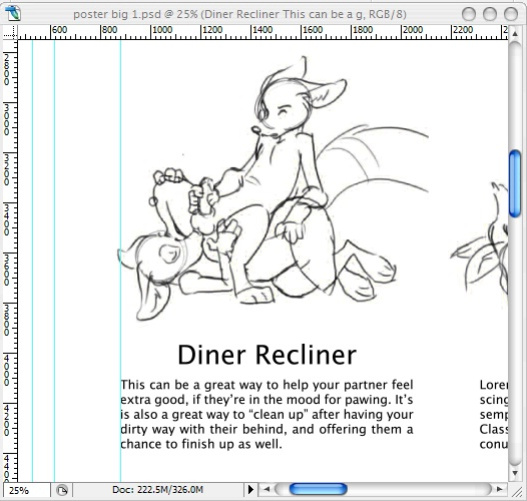
Task: Click the vertical scrollbar blue thumb
Action: tap(515, 184)
